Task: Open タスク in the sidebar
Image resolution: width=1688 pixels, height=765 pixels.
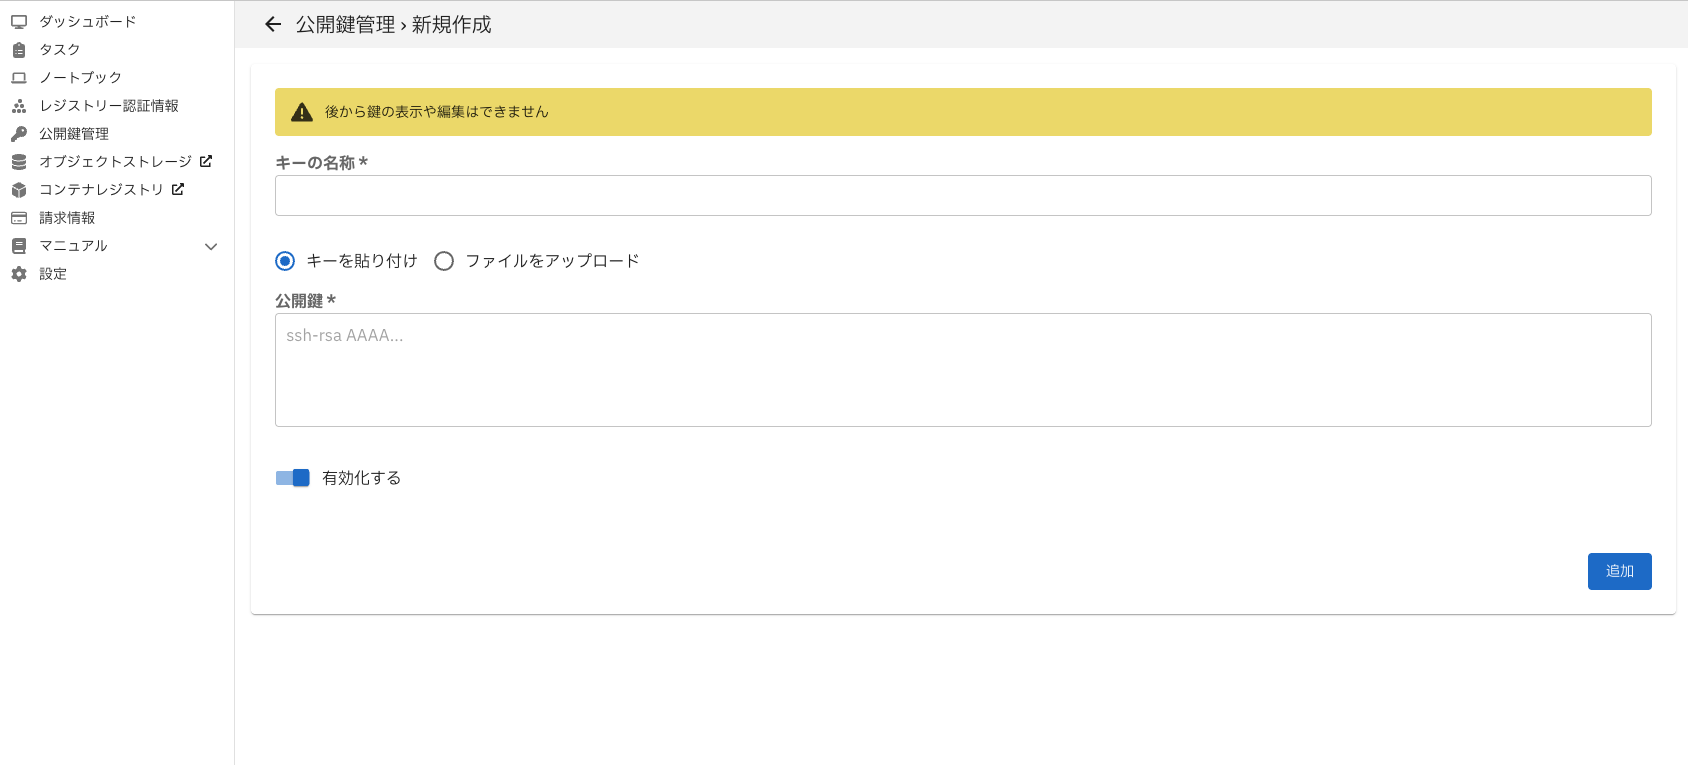Action: click(59, 49)
